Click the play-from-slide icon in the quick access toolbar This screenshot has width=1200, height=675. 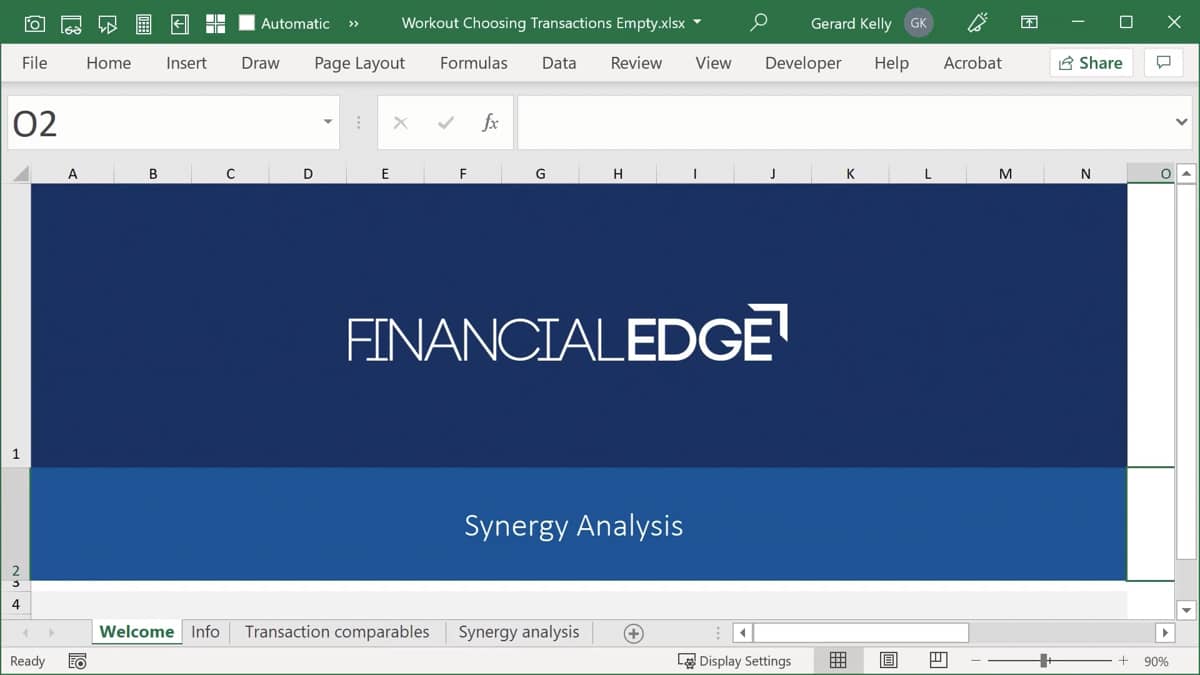click(107, 23)
